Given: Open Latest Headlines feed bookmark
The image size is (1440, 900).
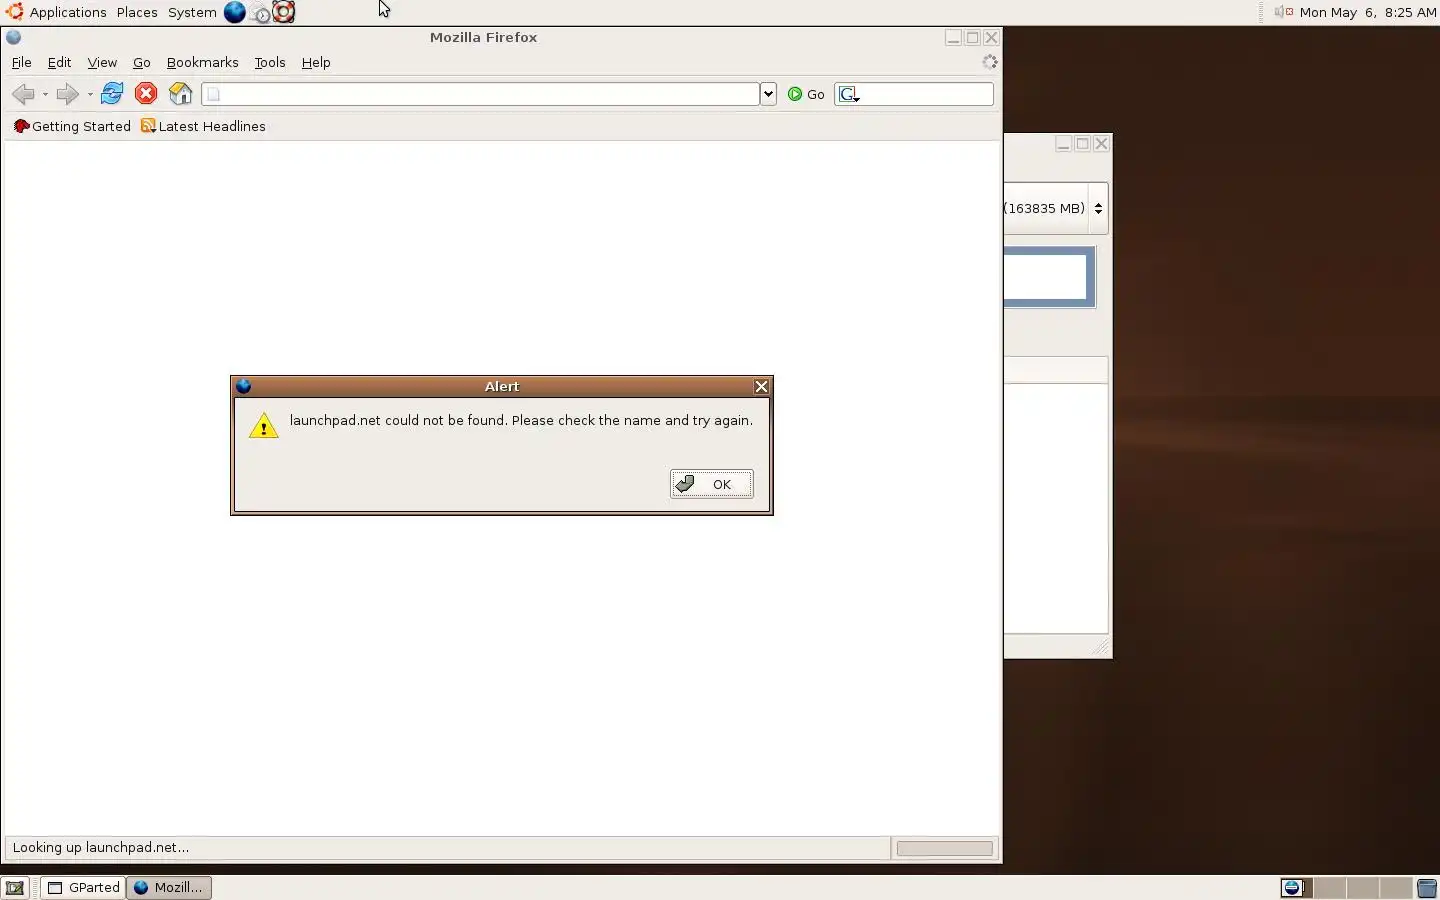Looking at the screenshot, I should click(x=203, y=126).
